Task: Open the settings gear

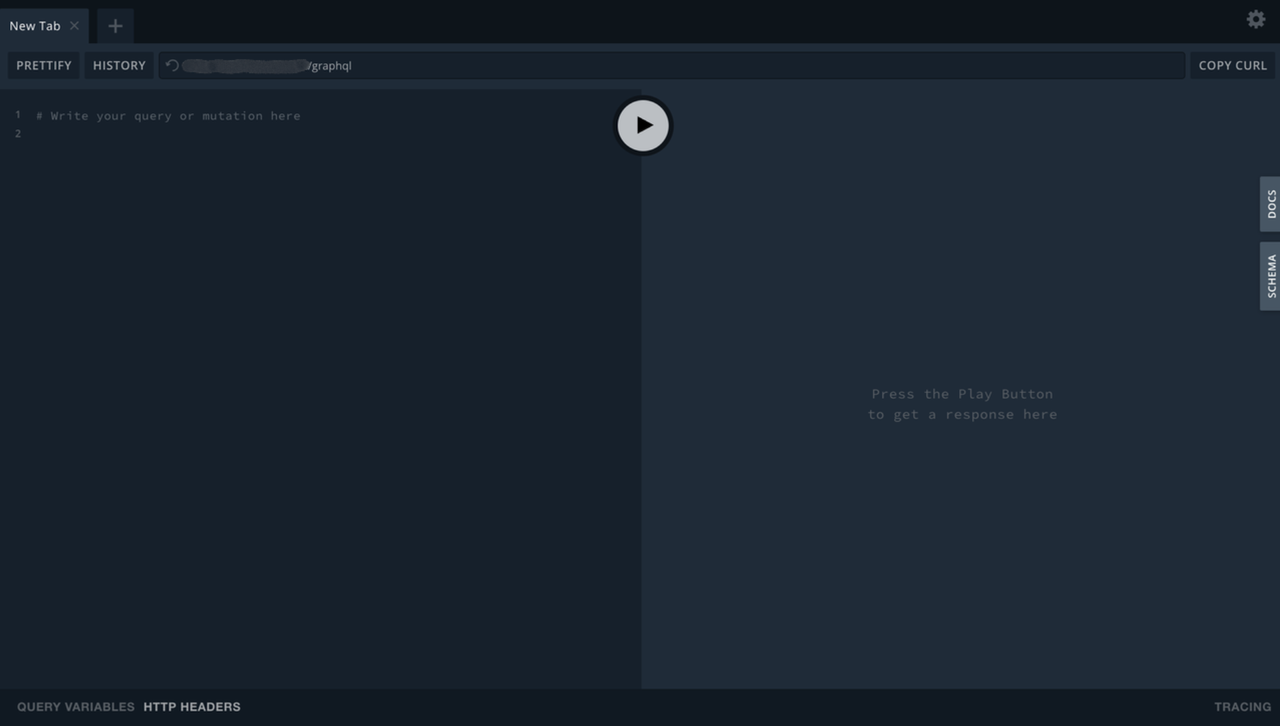Action: click(x=1256, y=18)
